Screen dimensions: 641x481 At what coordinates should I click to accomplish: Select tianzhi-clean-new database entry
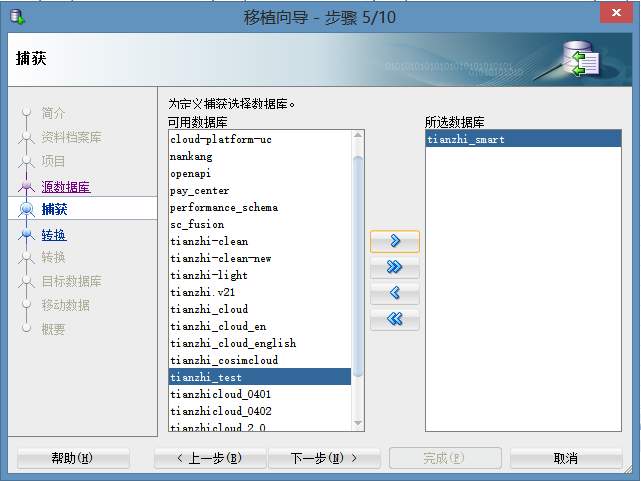pyautogui.click(x=260, y=258)
